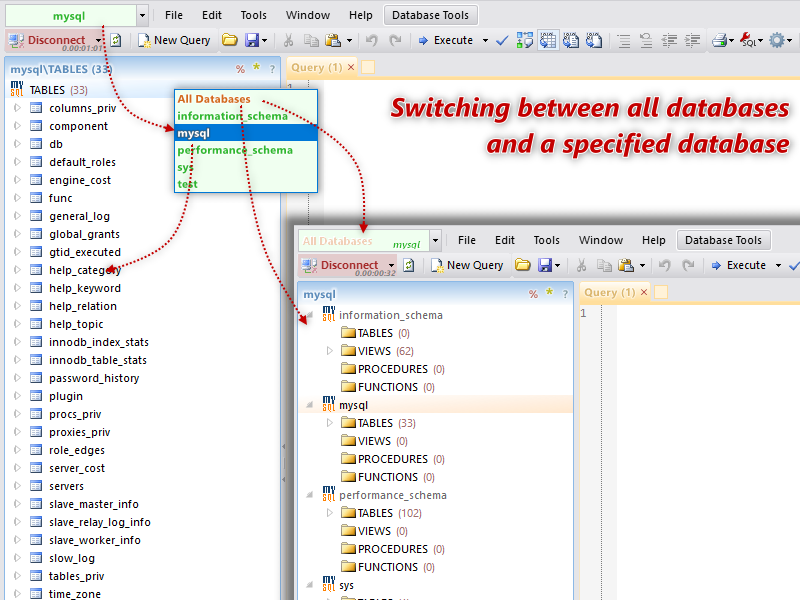Open the mysql database selector dropdown arrow at top
This screenshot has width=800, height=600.
(x=142, y=16)
